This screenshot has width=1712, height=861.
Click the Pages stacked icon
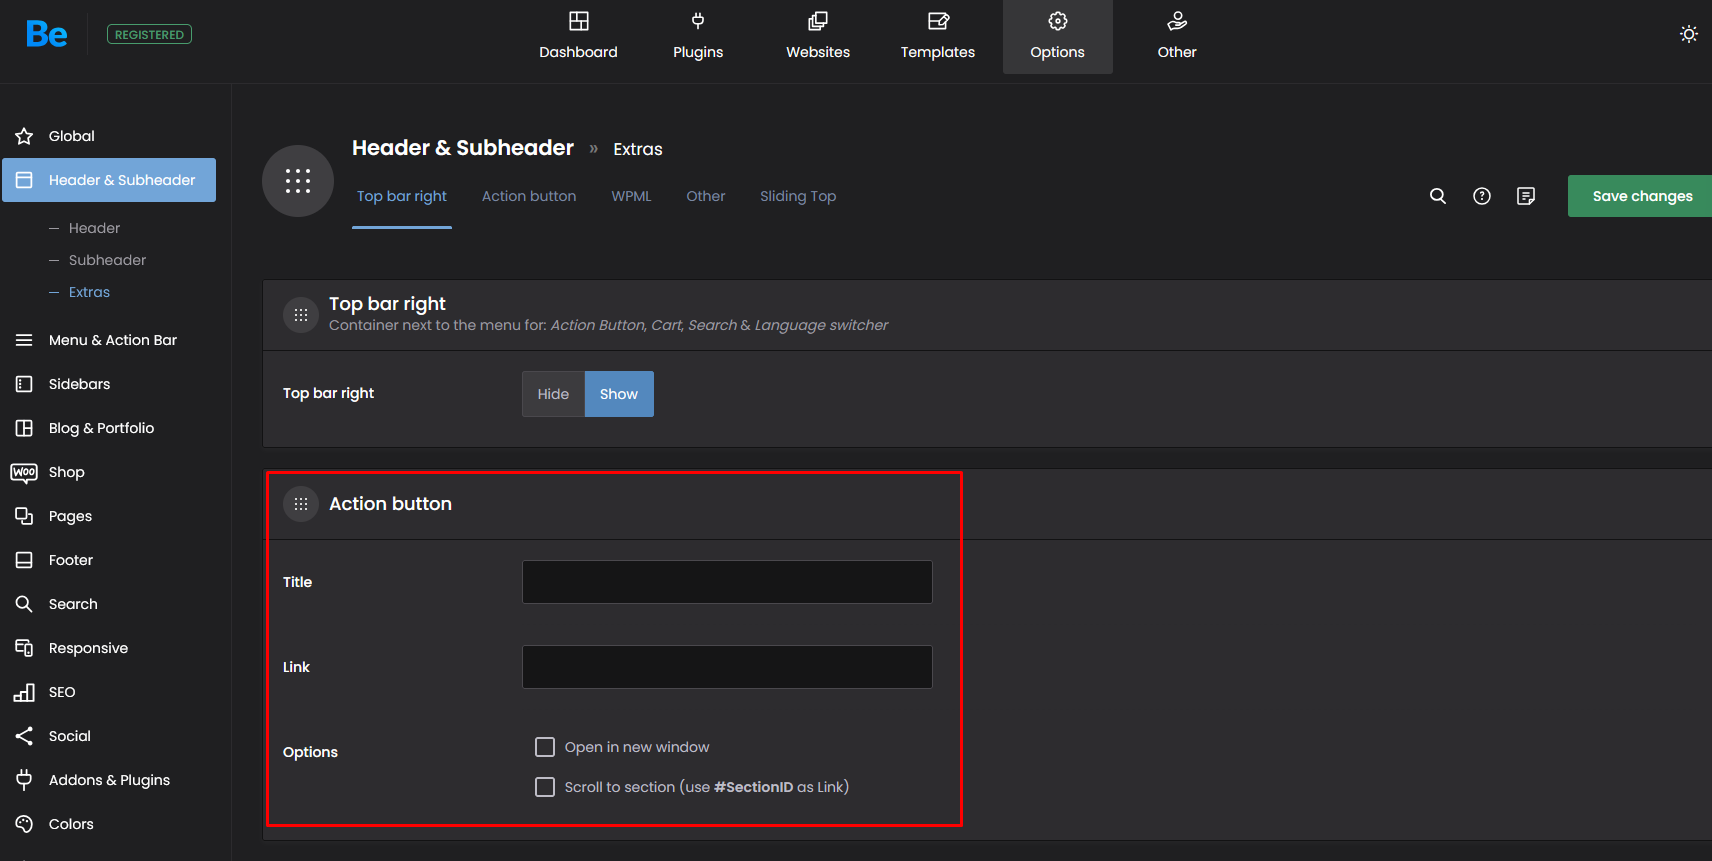[x=24, y=516]
